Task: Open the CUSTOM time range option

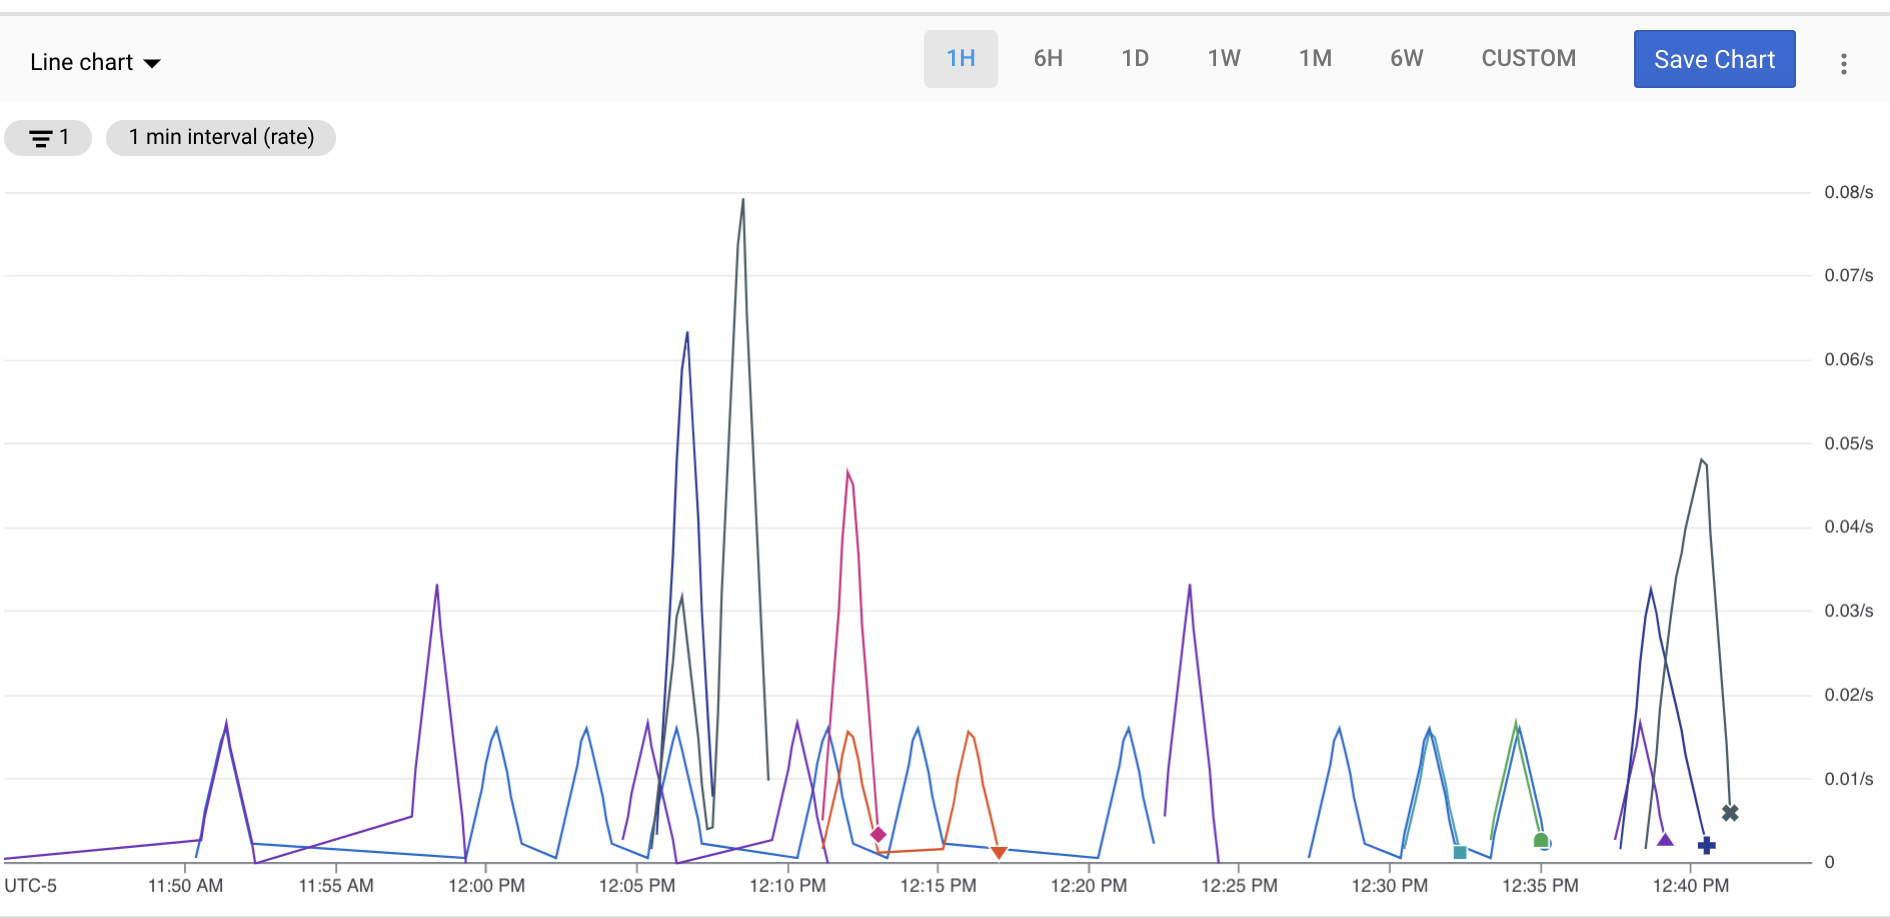Action: tap(1528, 58)
